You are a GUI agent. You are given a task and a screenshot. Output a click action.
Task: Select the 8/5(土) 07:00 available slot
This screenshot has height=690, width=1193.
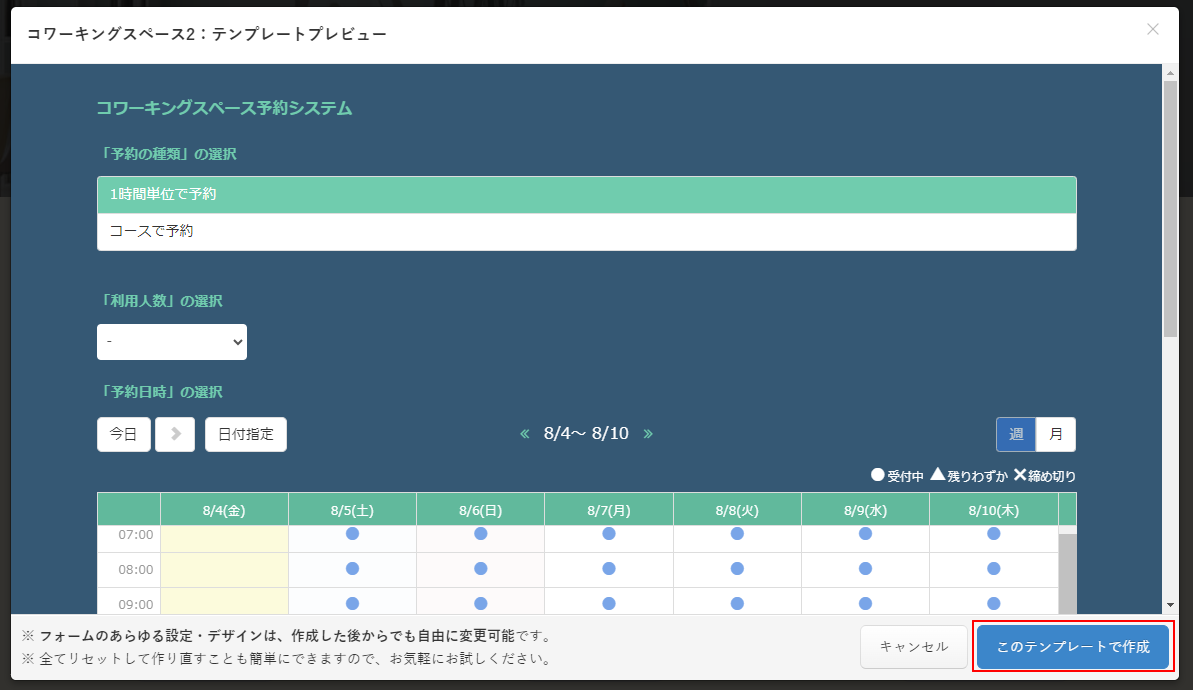click(352, 534)
